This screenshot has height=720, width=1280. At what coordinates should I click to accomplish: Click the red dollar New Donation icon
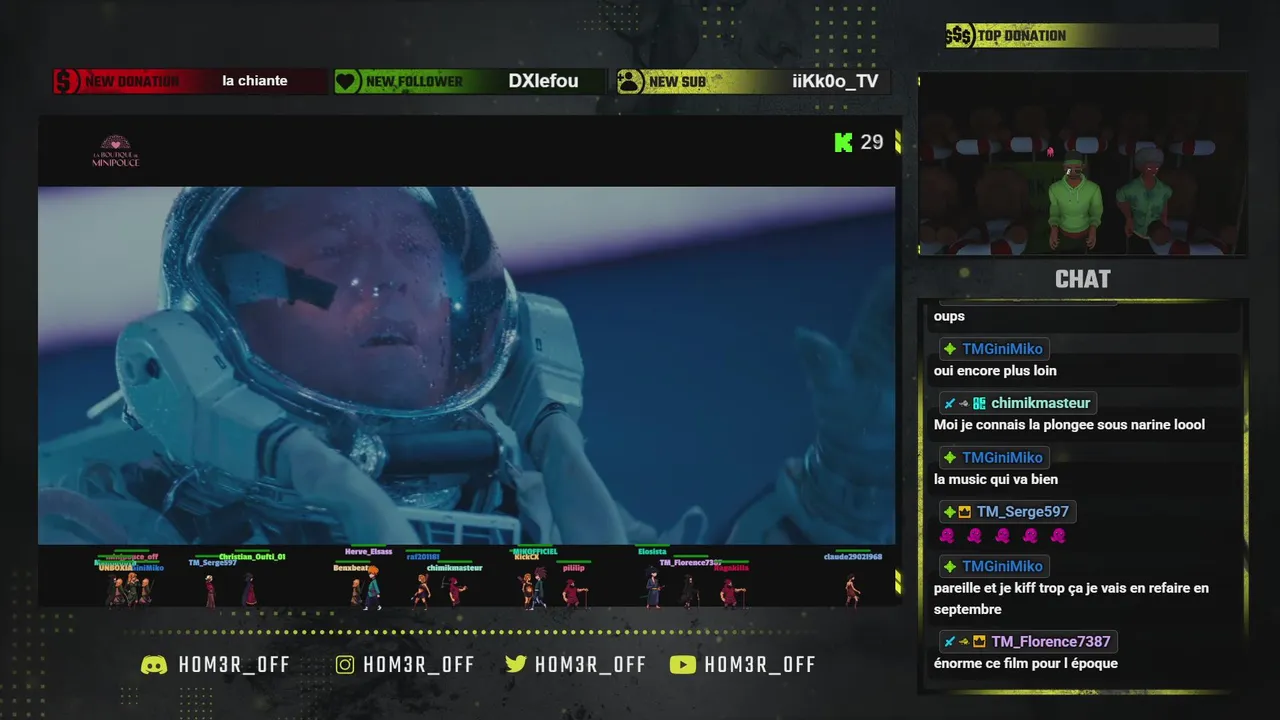point(67,81)
